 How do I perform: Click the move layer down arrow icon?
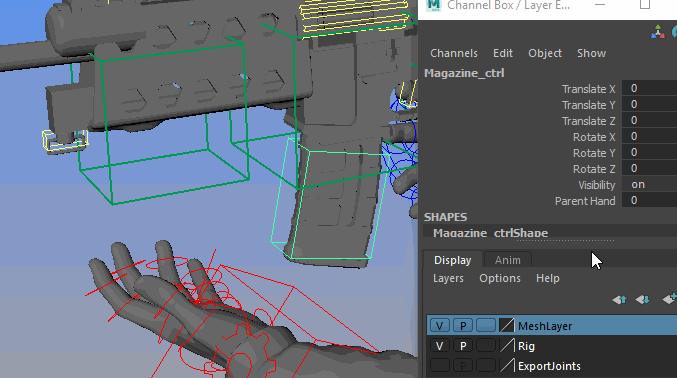click(x=642, y=299)
